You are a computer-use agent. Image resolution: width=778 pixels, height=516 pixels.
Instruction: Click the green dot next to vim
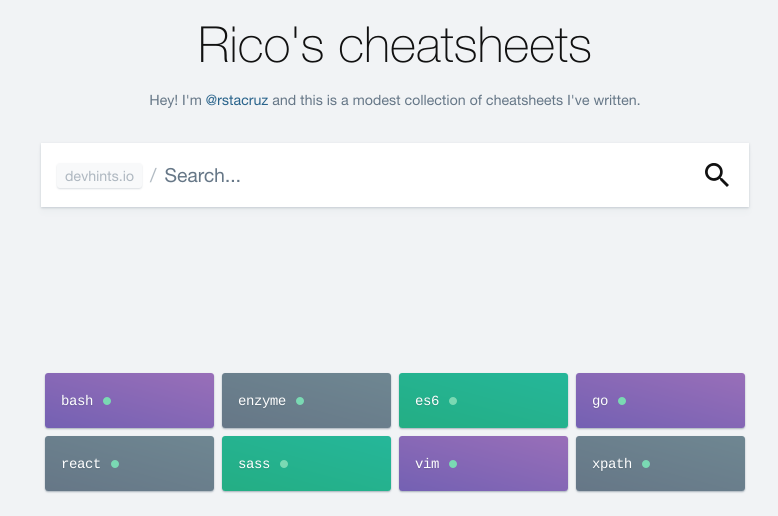point(453,464)
